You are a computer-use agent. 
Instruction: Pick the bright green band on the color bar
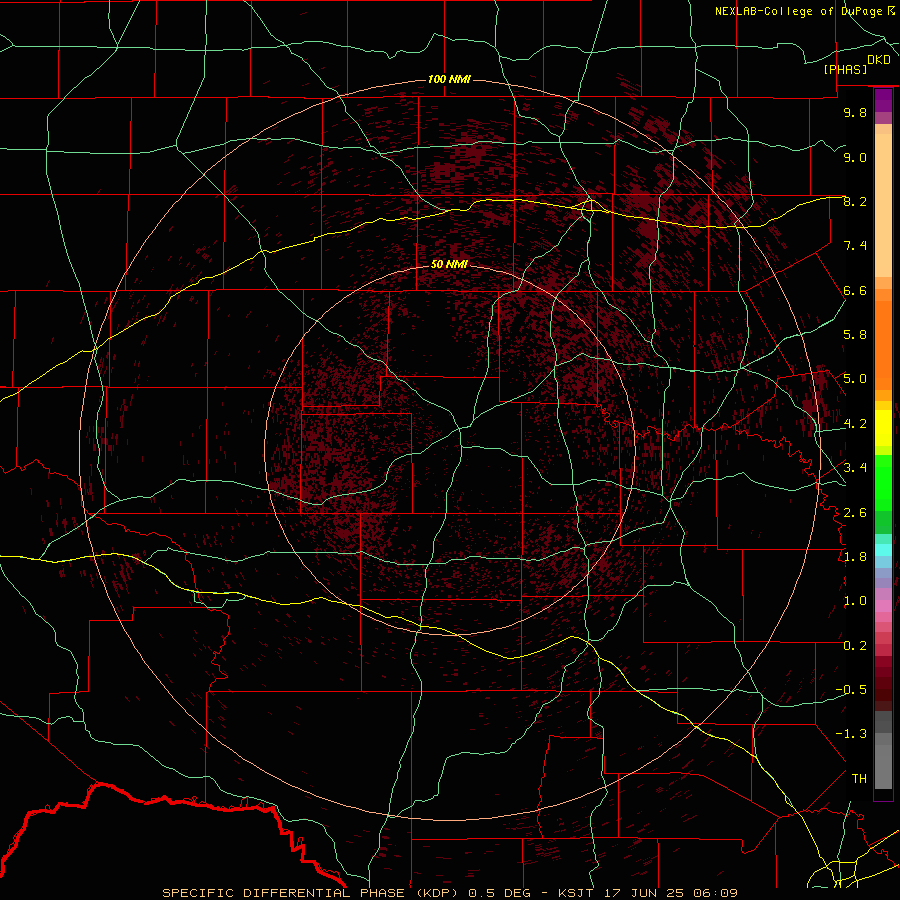[x=883, y=483]
